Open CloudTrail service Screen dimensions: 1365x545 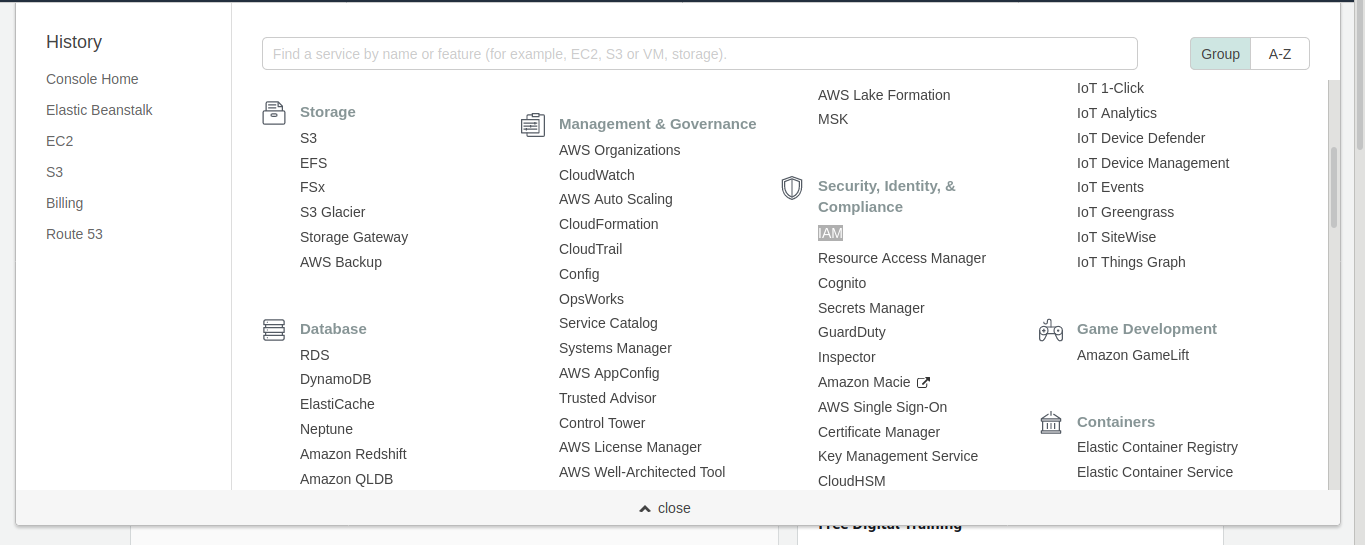click(x=590, y=249)
